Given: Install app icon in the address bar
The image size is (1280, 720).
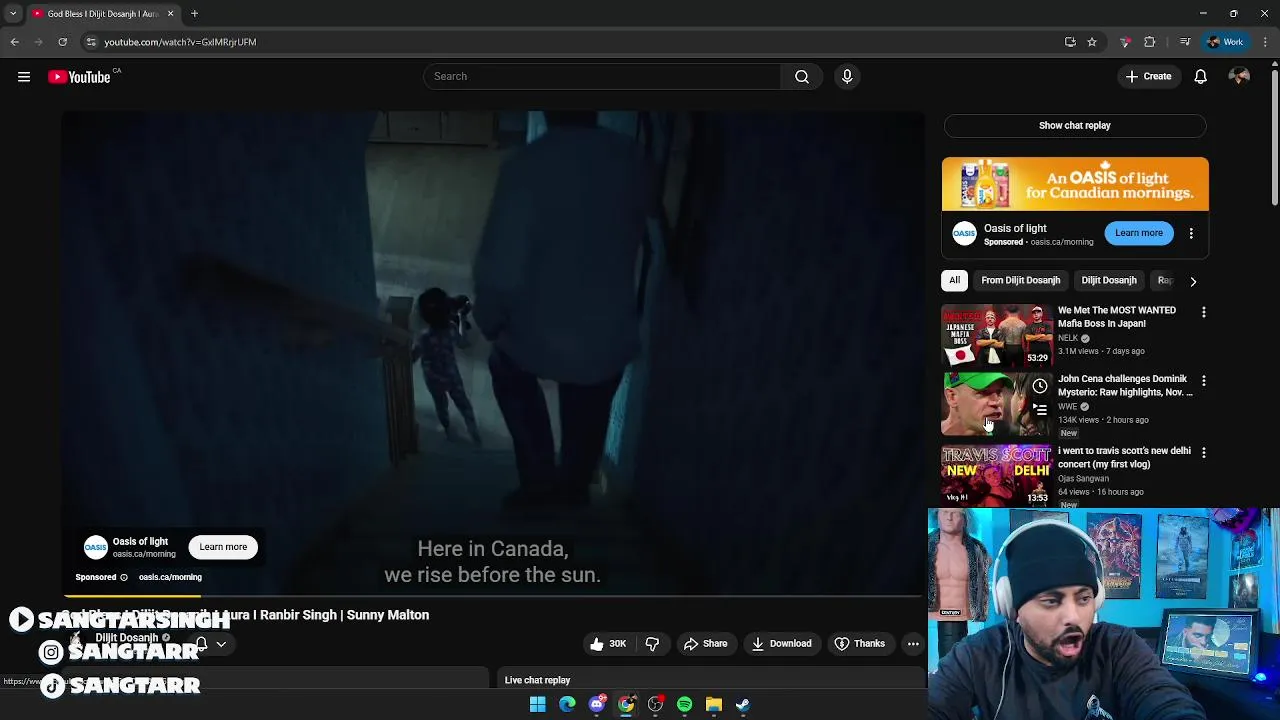Looking at the screenshot, I should point(1070,42).
